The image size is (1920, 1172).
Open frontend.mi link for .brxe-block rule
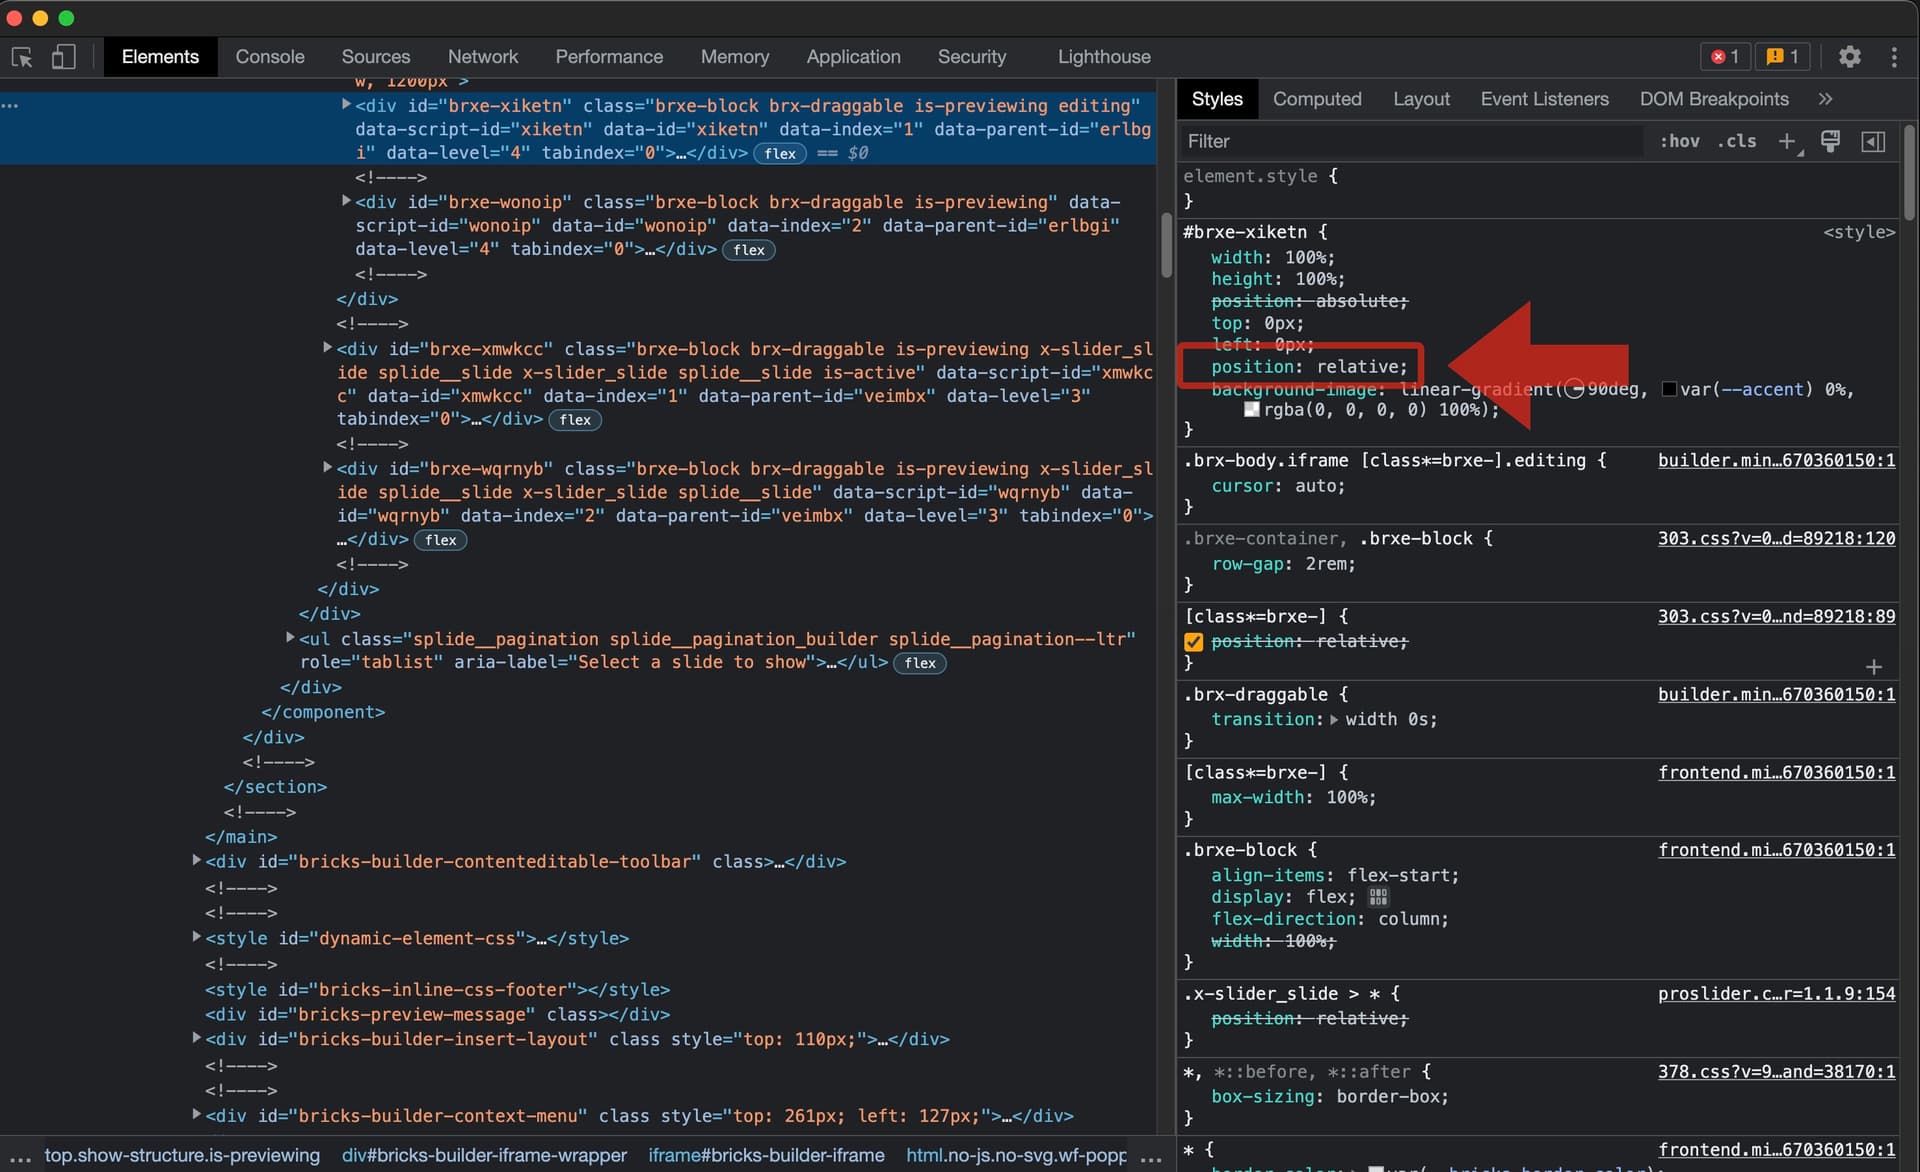1776,849
